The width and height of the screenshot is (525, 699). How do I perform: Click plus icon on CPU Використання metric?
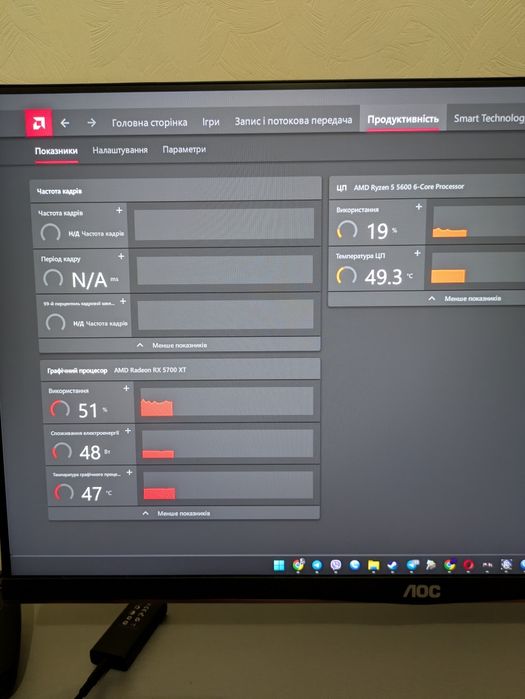(418, 206)
